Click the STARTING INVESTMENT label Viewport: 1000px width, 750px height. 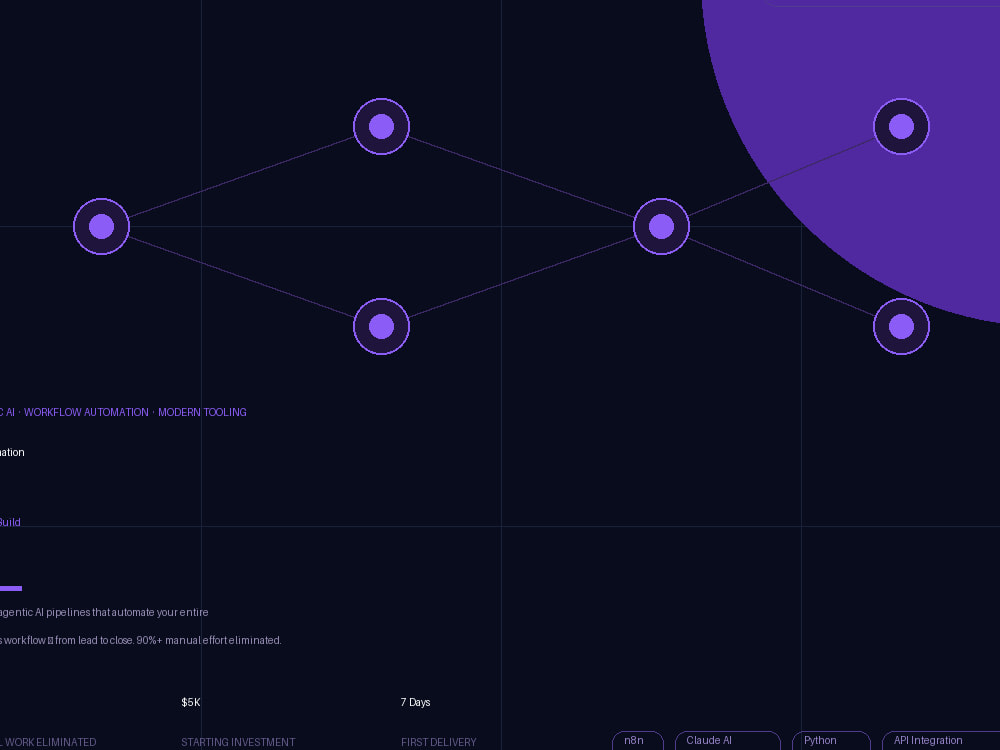pos(238,742)
